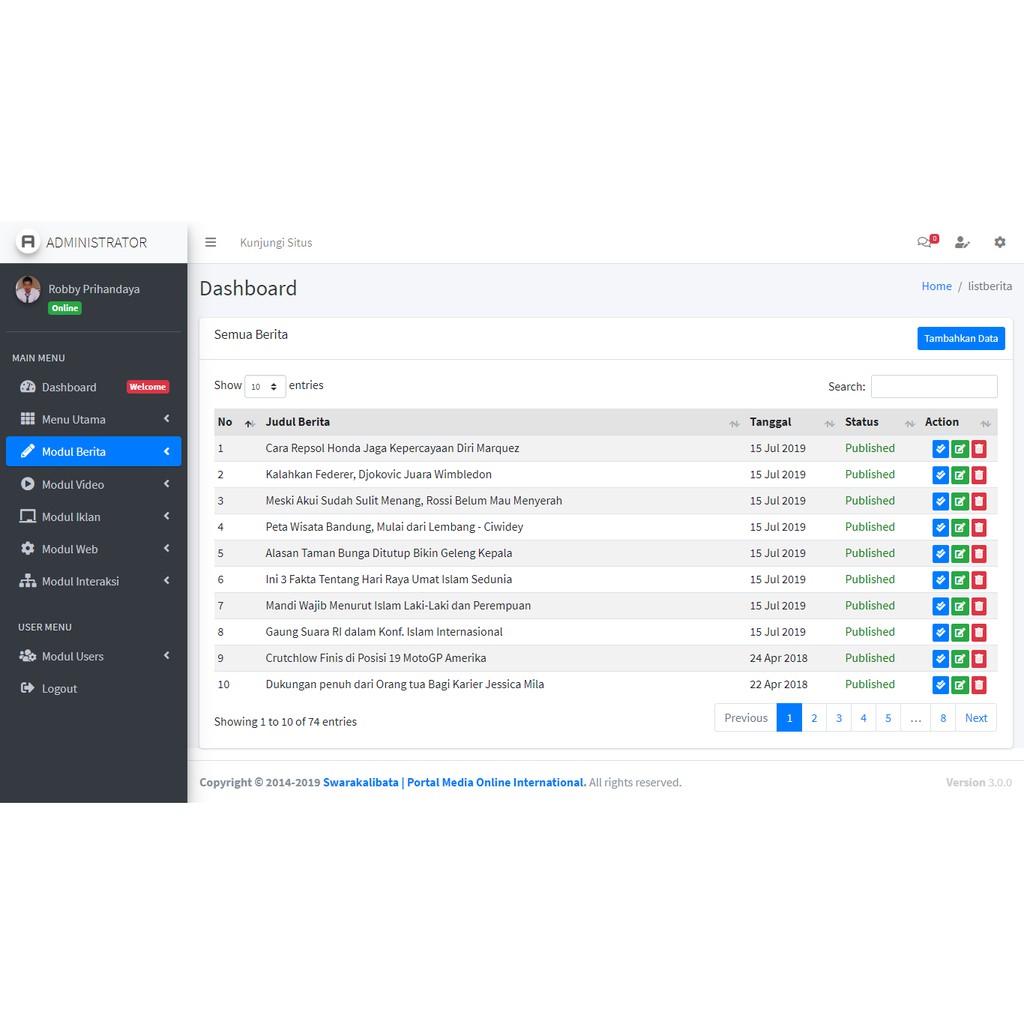Select Dashboard in the main menu

pos(69,388)
